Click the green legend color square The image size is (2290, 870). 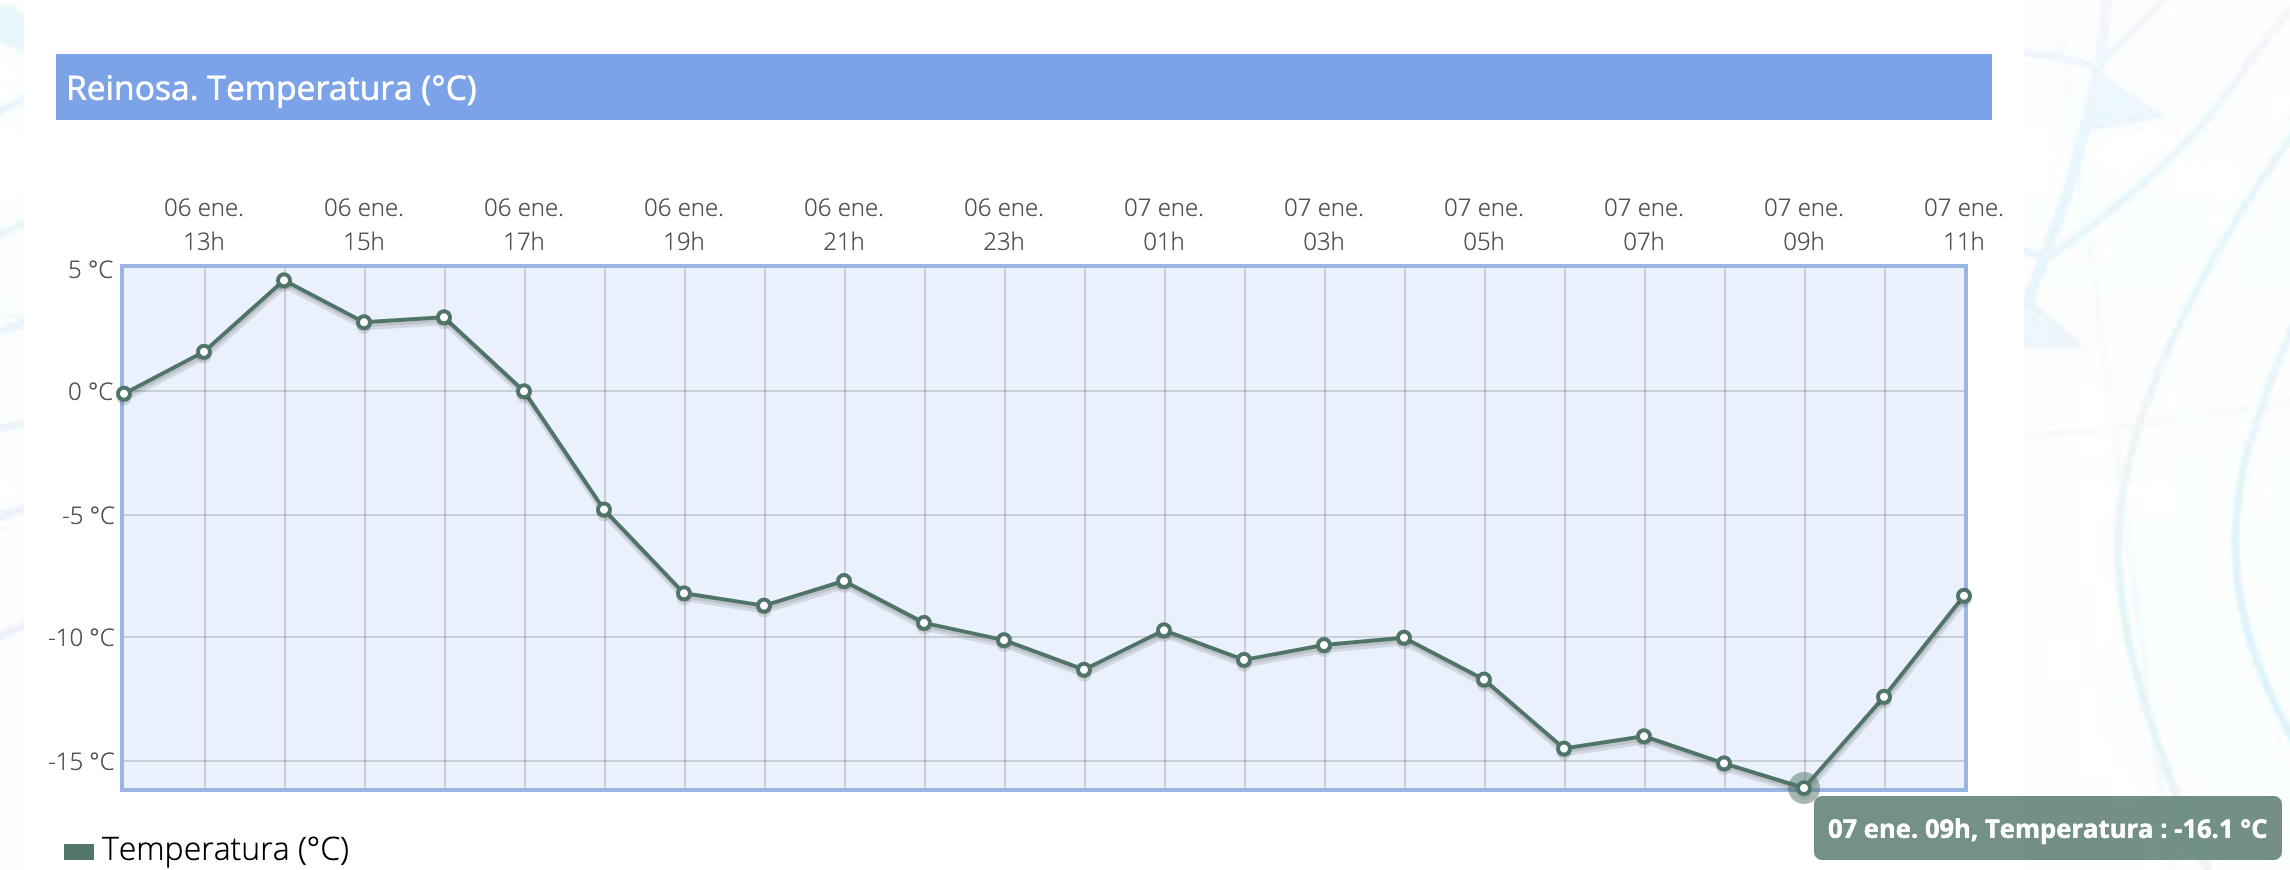click(79, 852)
